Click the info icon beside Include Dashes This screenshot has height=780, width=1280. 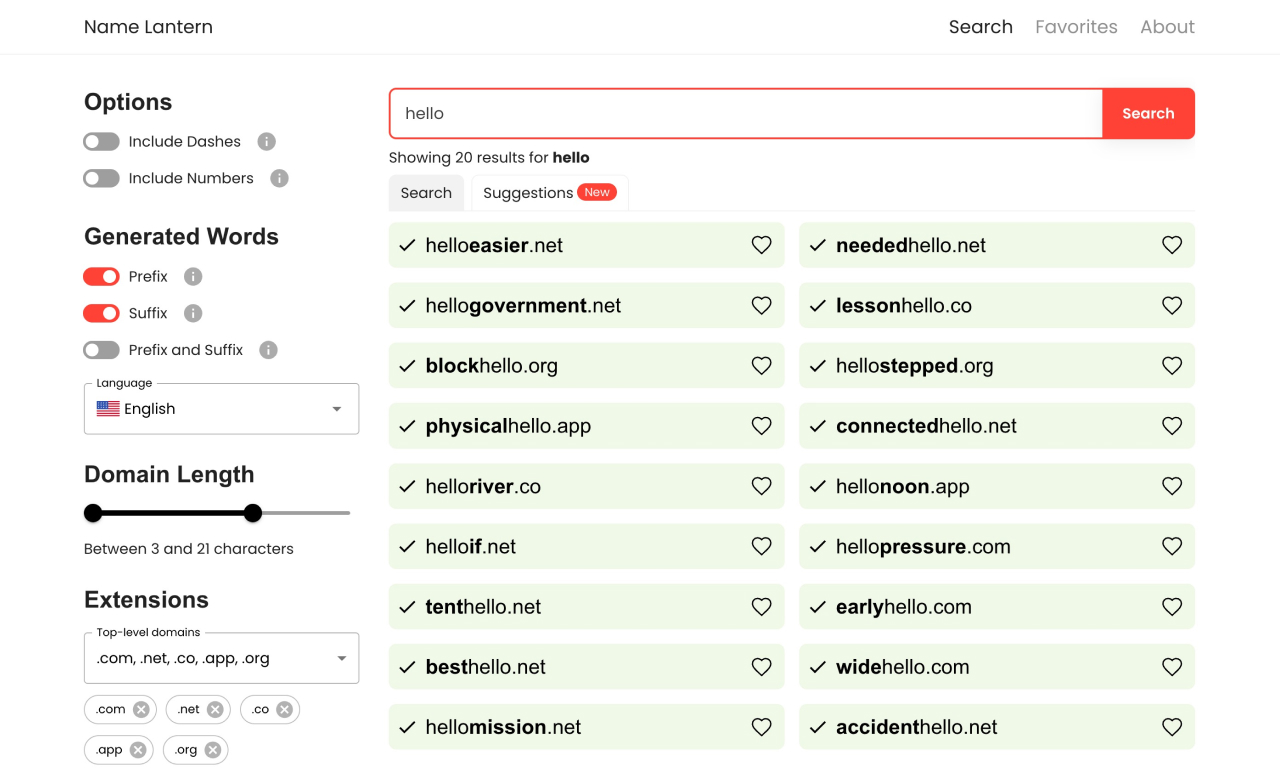pyautogui.click(x=266, y=142)
